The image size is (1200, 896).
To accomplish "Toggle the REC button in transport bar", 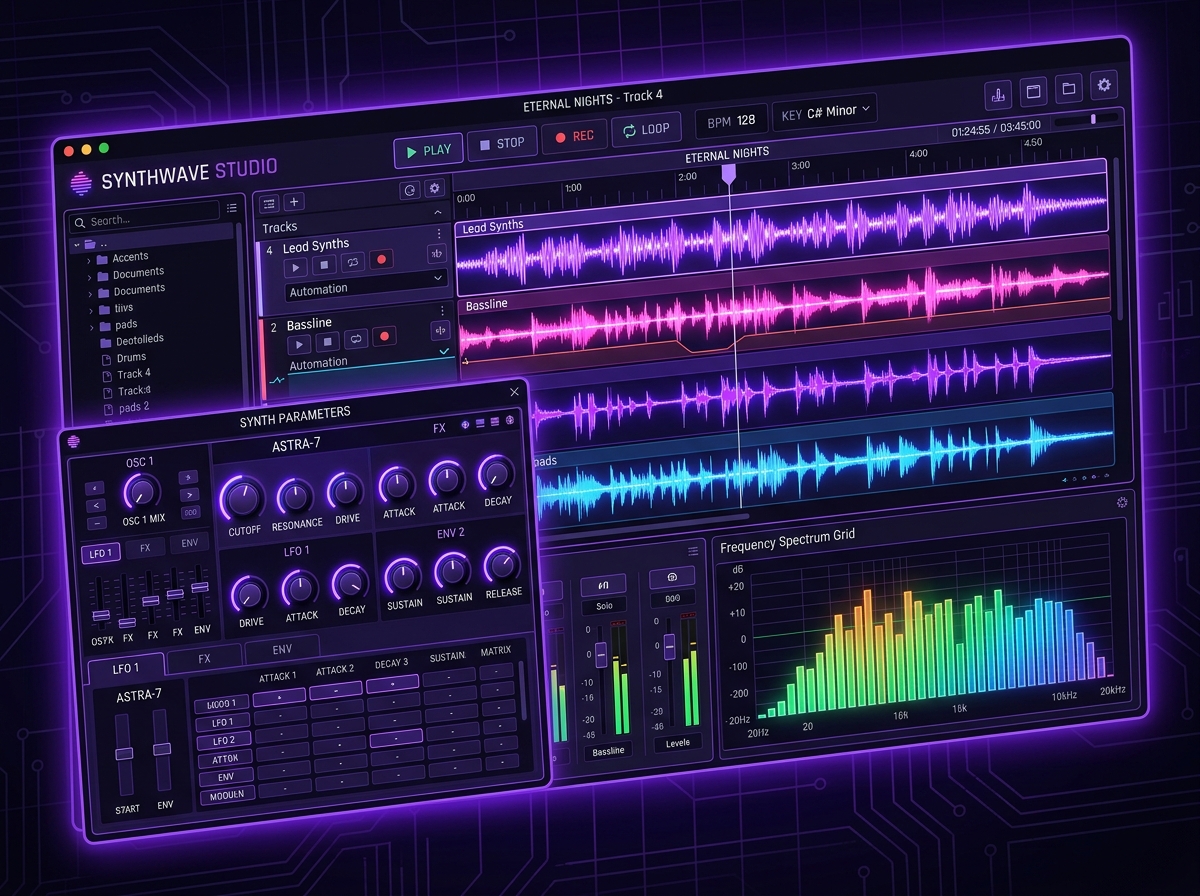I will [574, 136].
